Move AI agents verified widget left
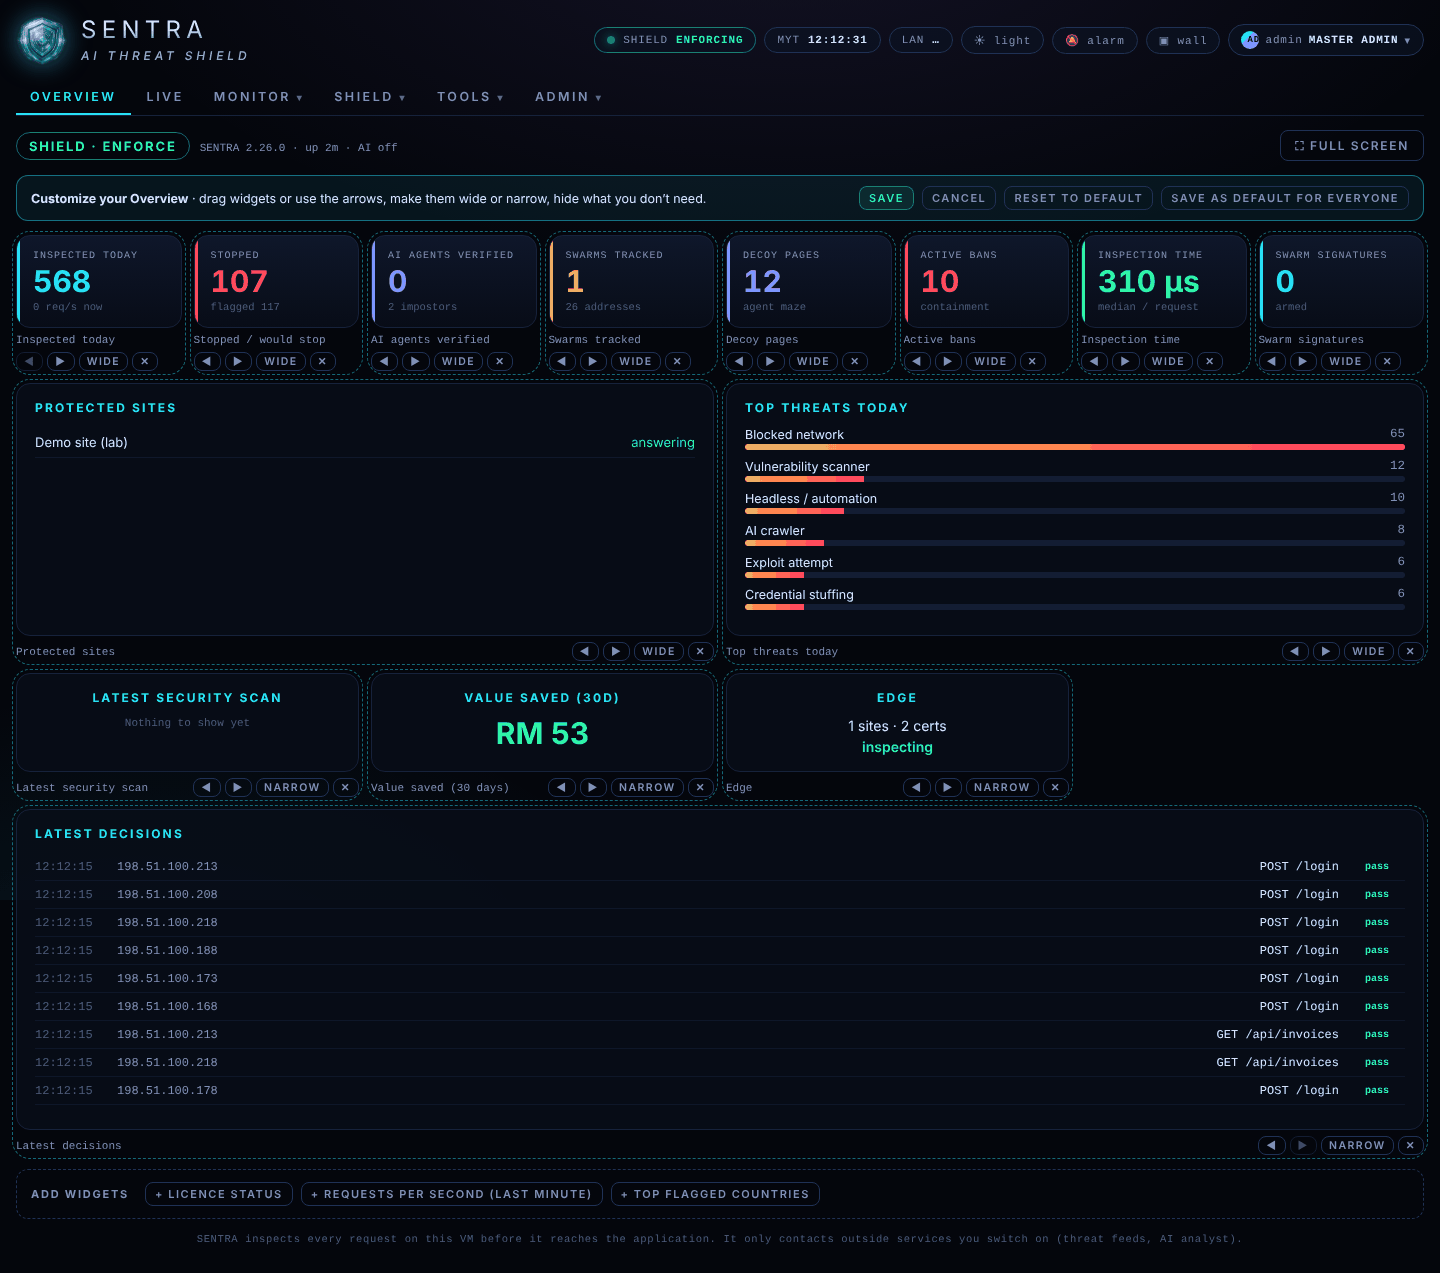The image size is (1440, 1273). coord(385,361)
